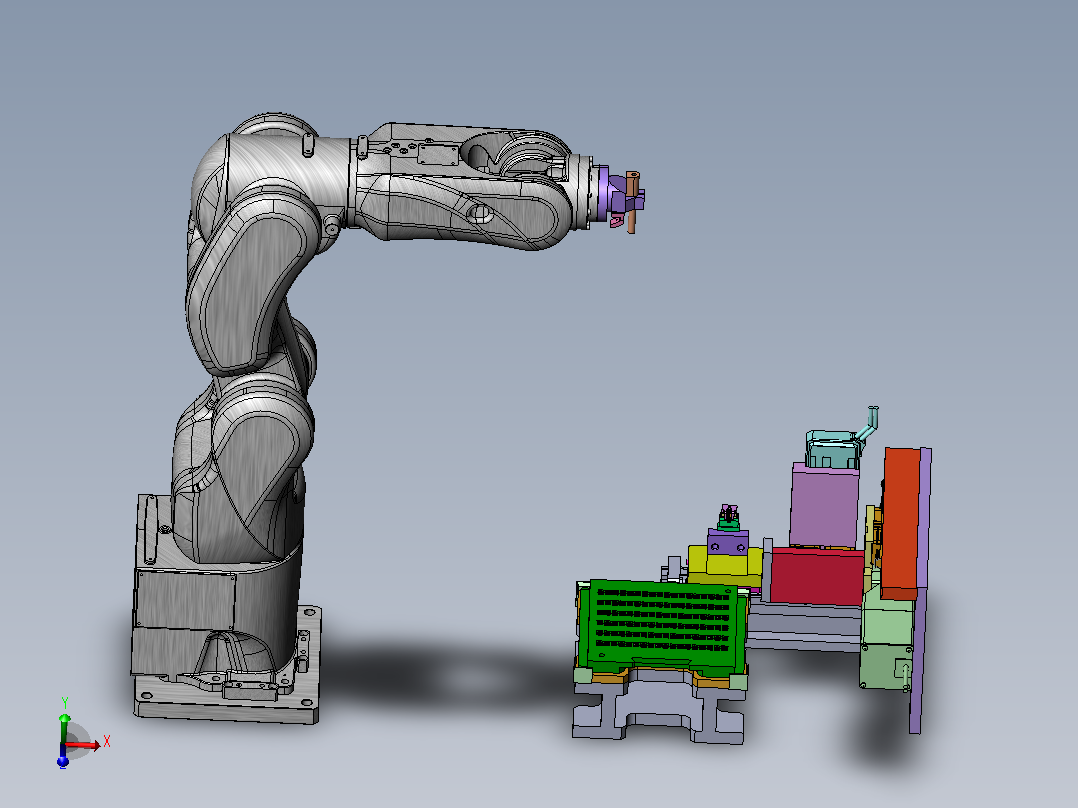Select the light green motor box
Viewport: 1078px width, 808px height.
click(x=887, y=640)
